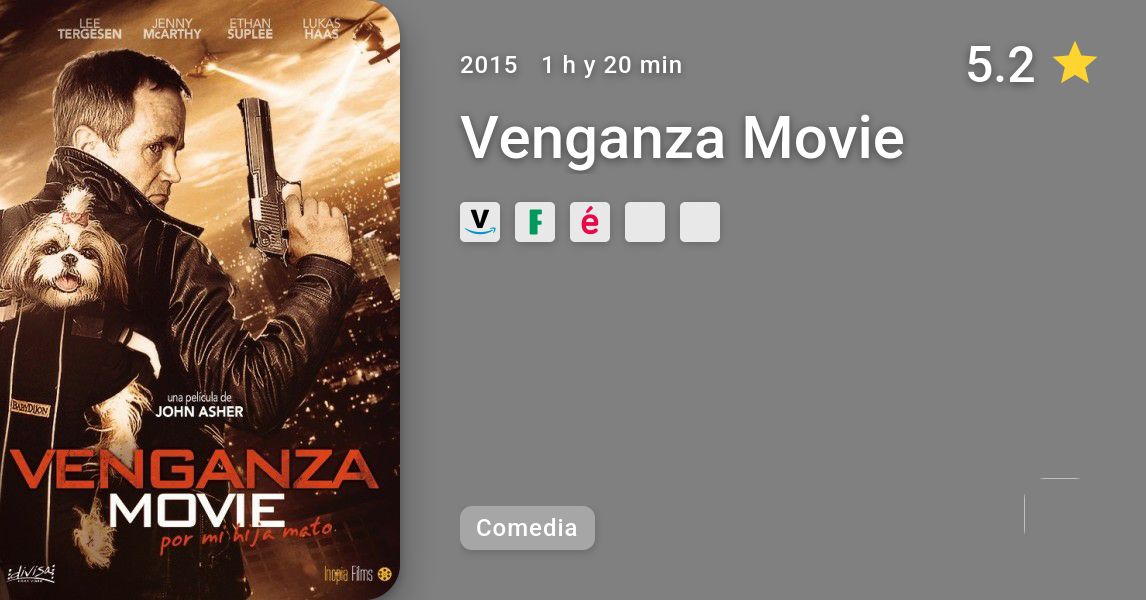Screen dimensions: 1146x600
Task: Click the last blank provider tile
Action: 699,222
